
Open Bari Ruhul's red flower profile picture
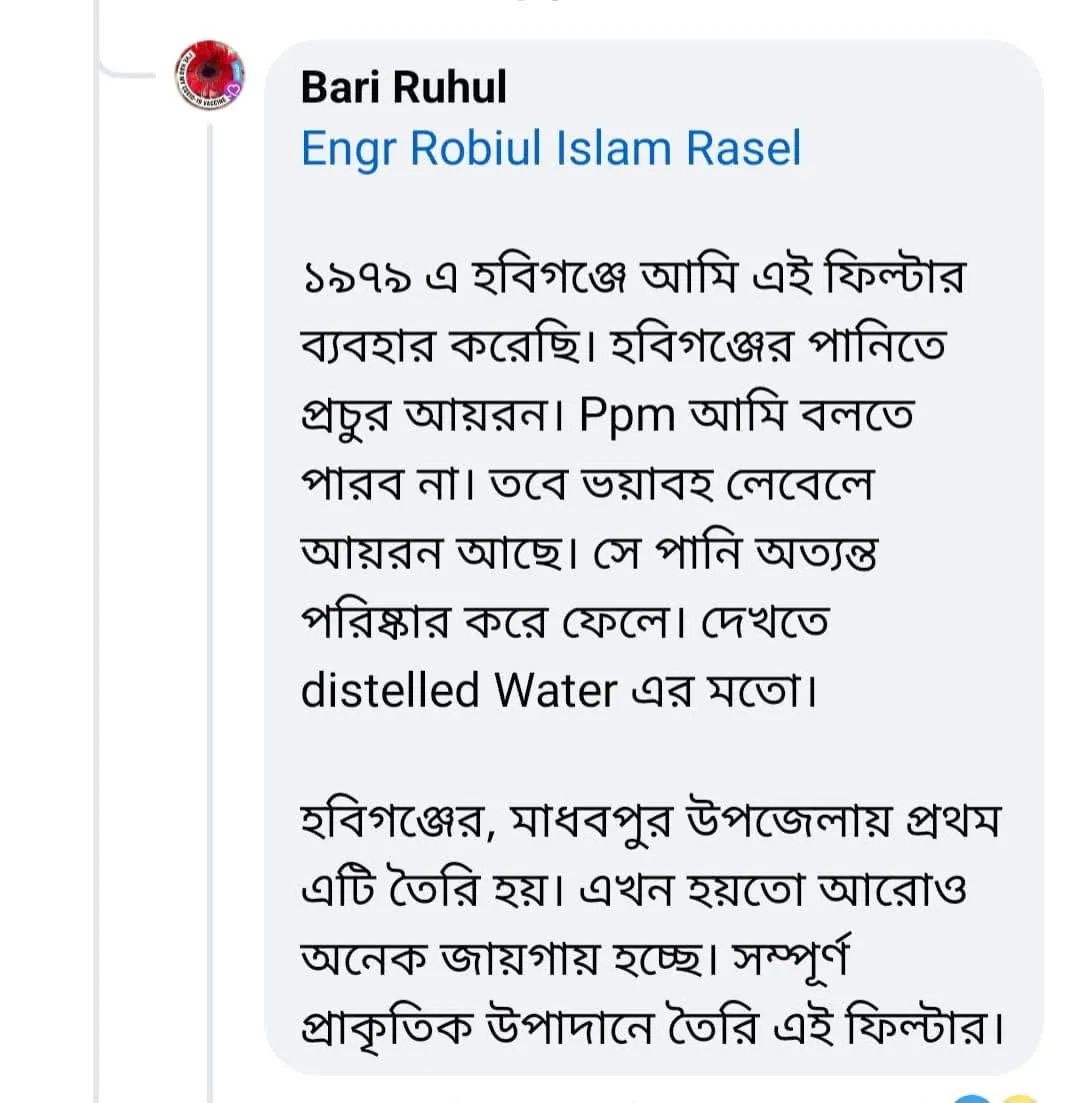coord(210,75)
